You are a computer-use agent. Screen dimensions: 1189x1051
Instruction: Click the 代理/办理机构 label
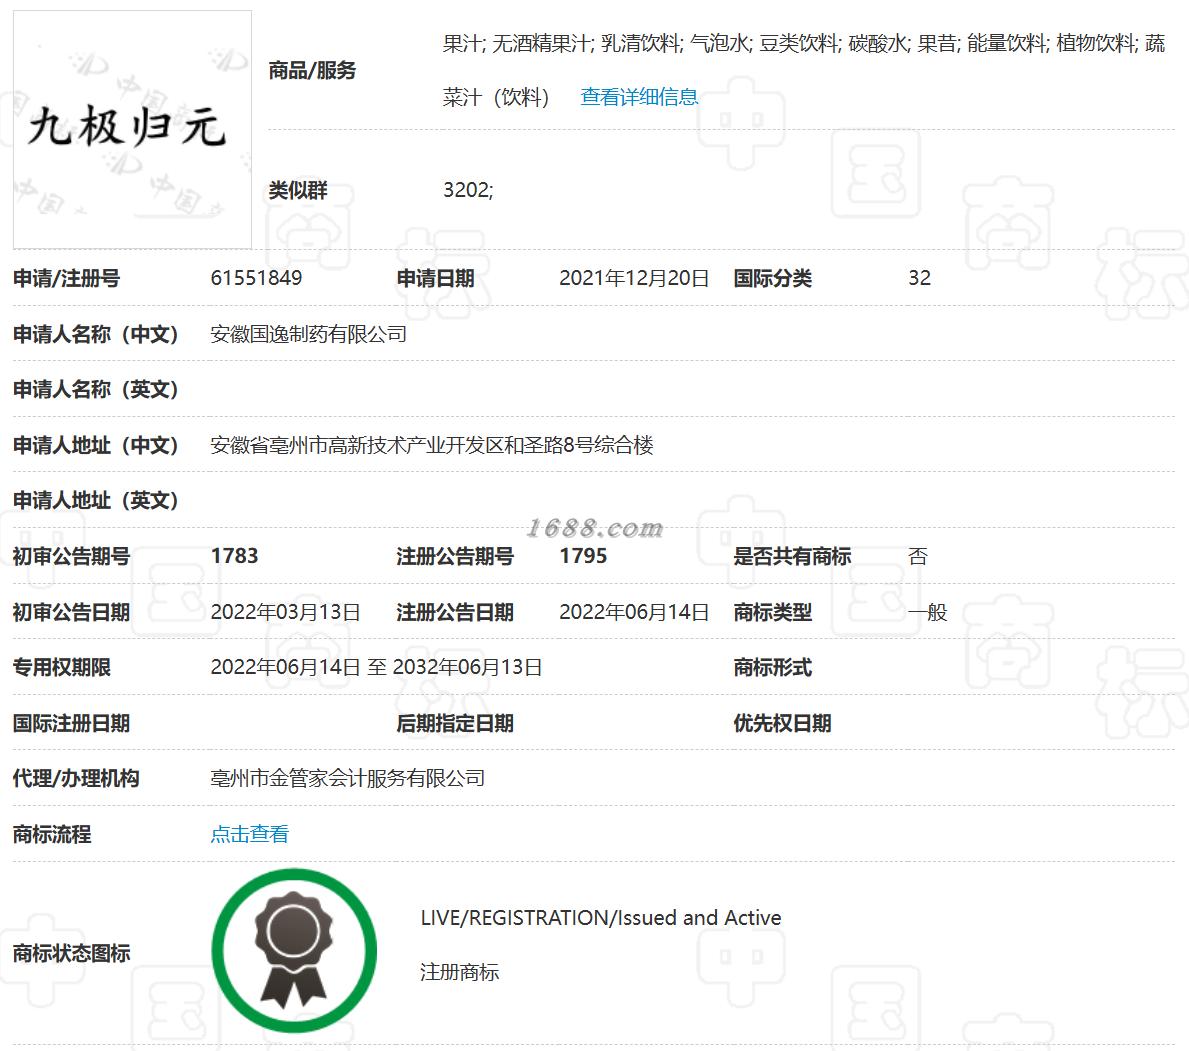tap(76, 778)
